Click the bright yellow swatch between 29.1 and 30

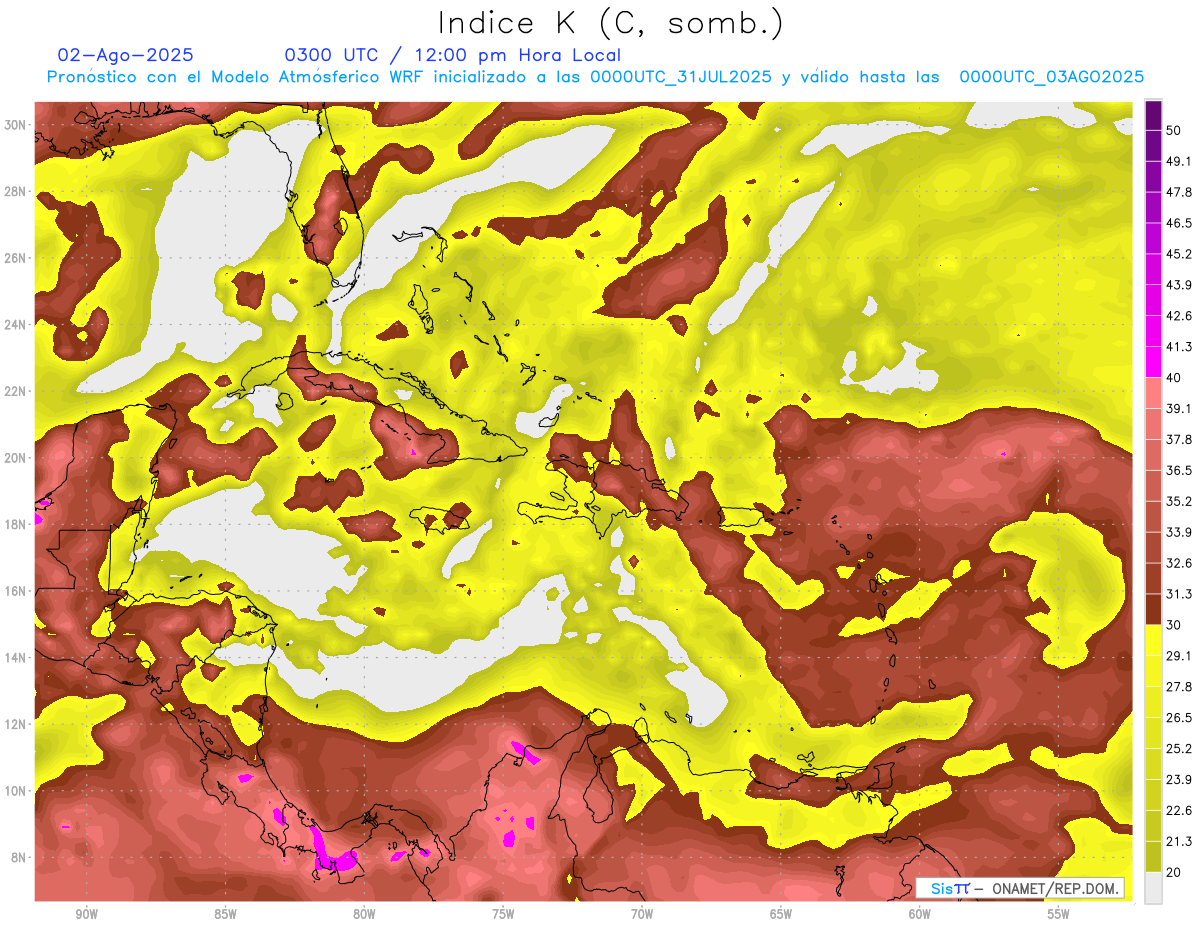click(1153, 640)
